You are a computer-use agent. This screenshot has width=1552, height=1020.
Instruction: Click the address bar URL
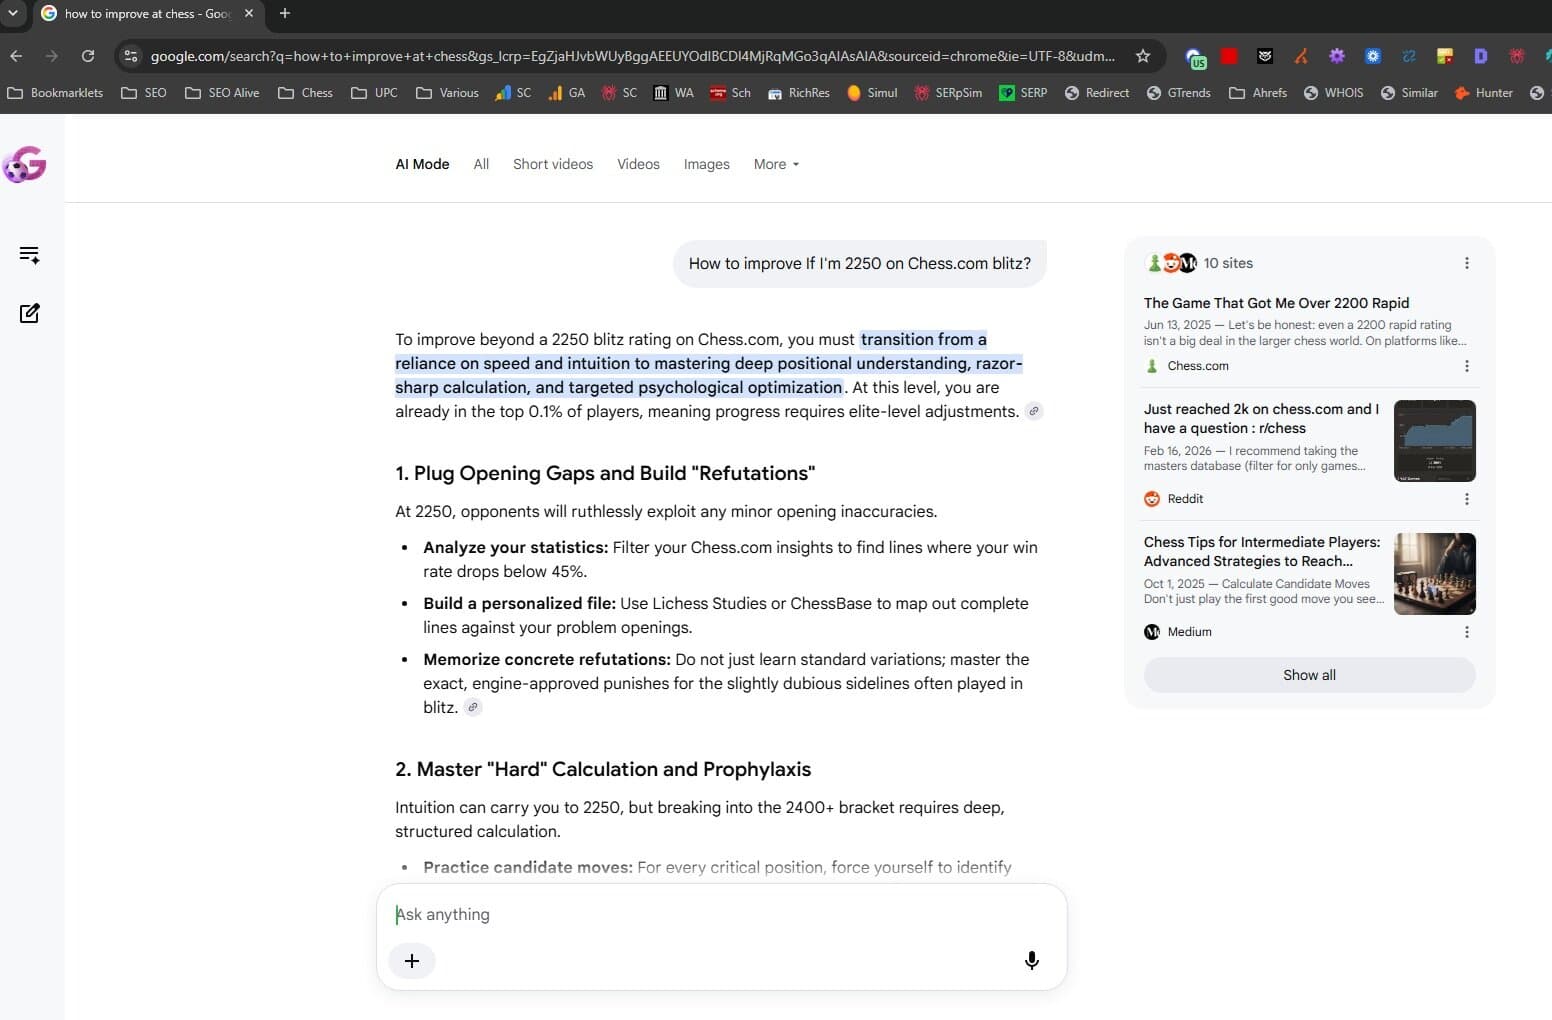pos(632,56)
